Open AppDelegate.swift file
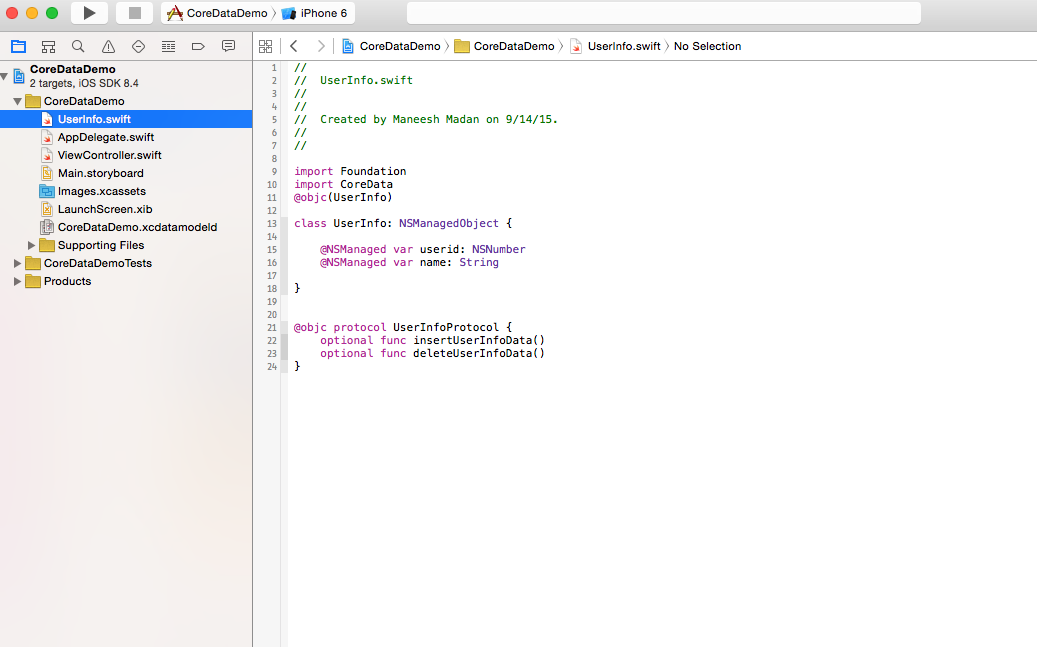 (x=105, y=137)
